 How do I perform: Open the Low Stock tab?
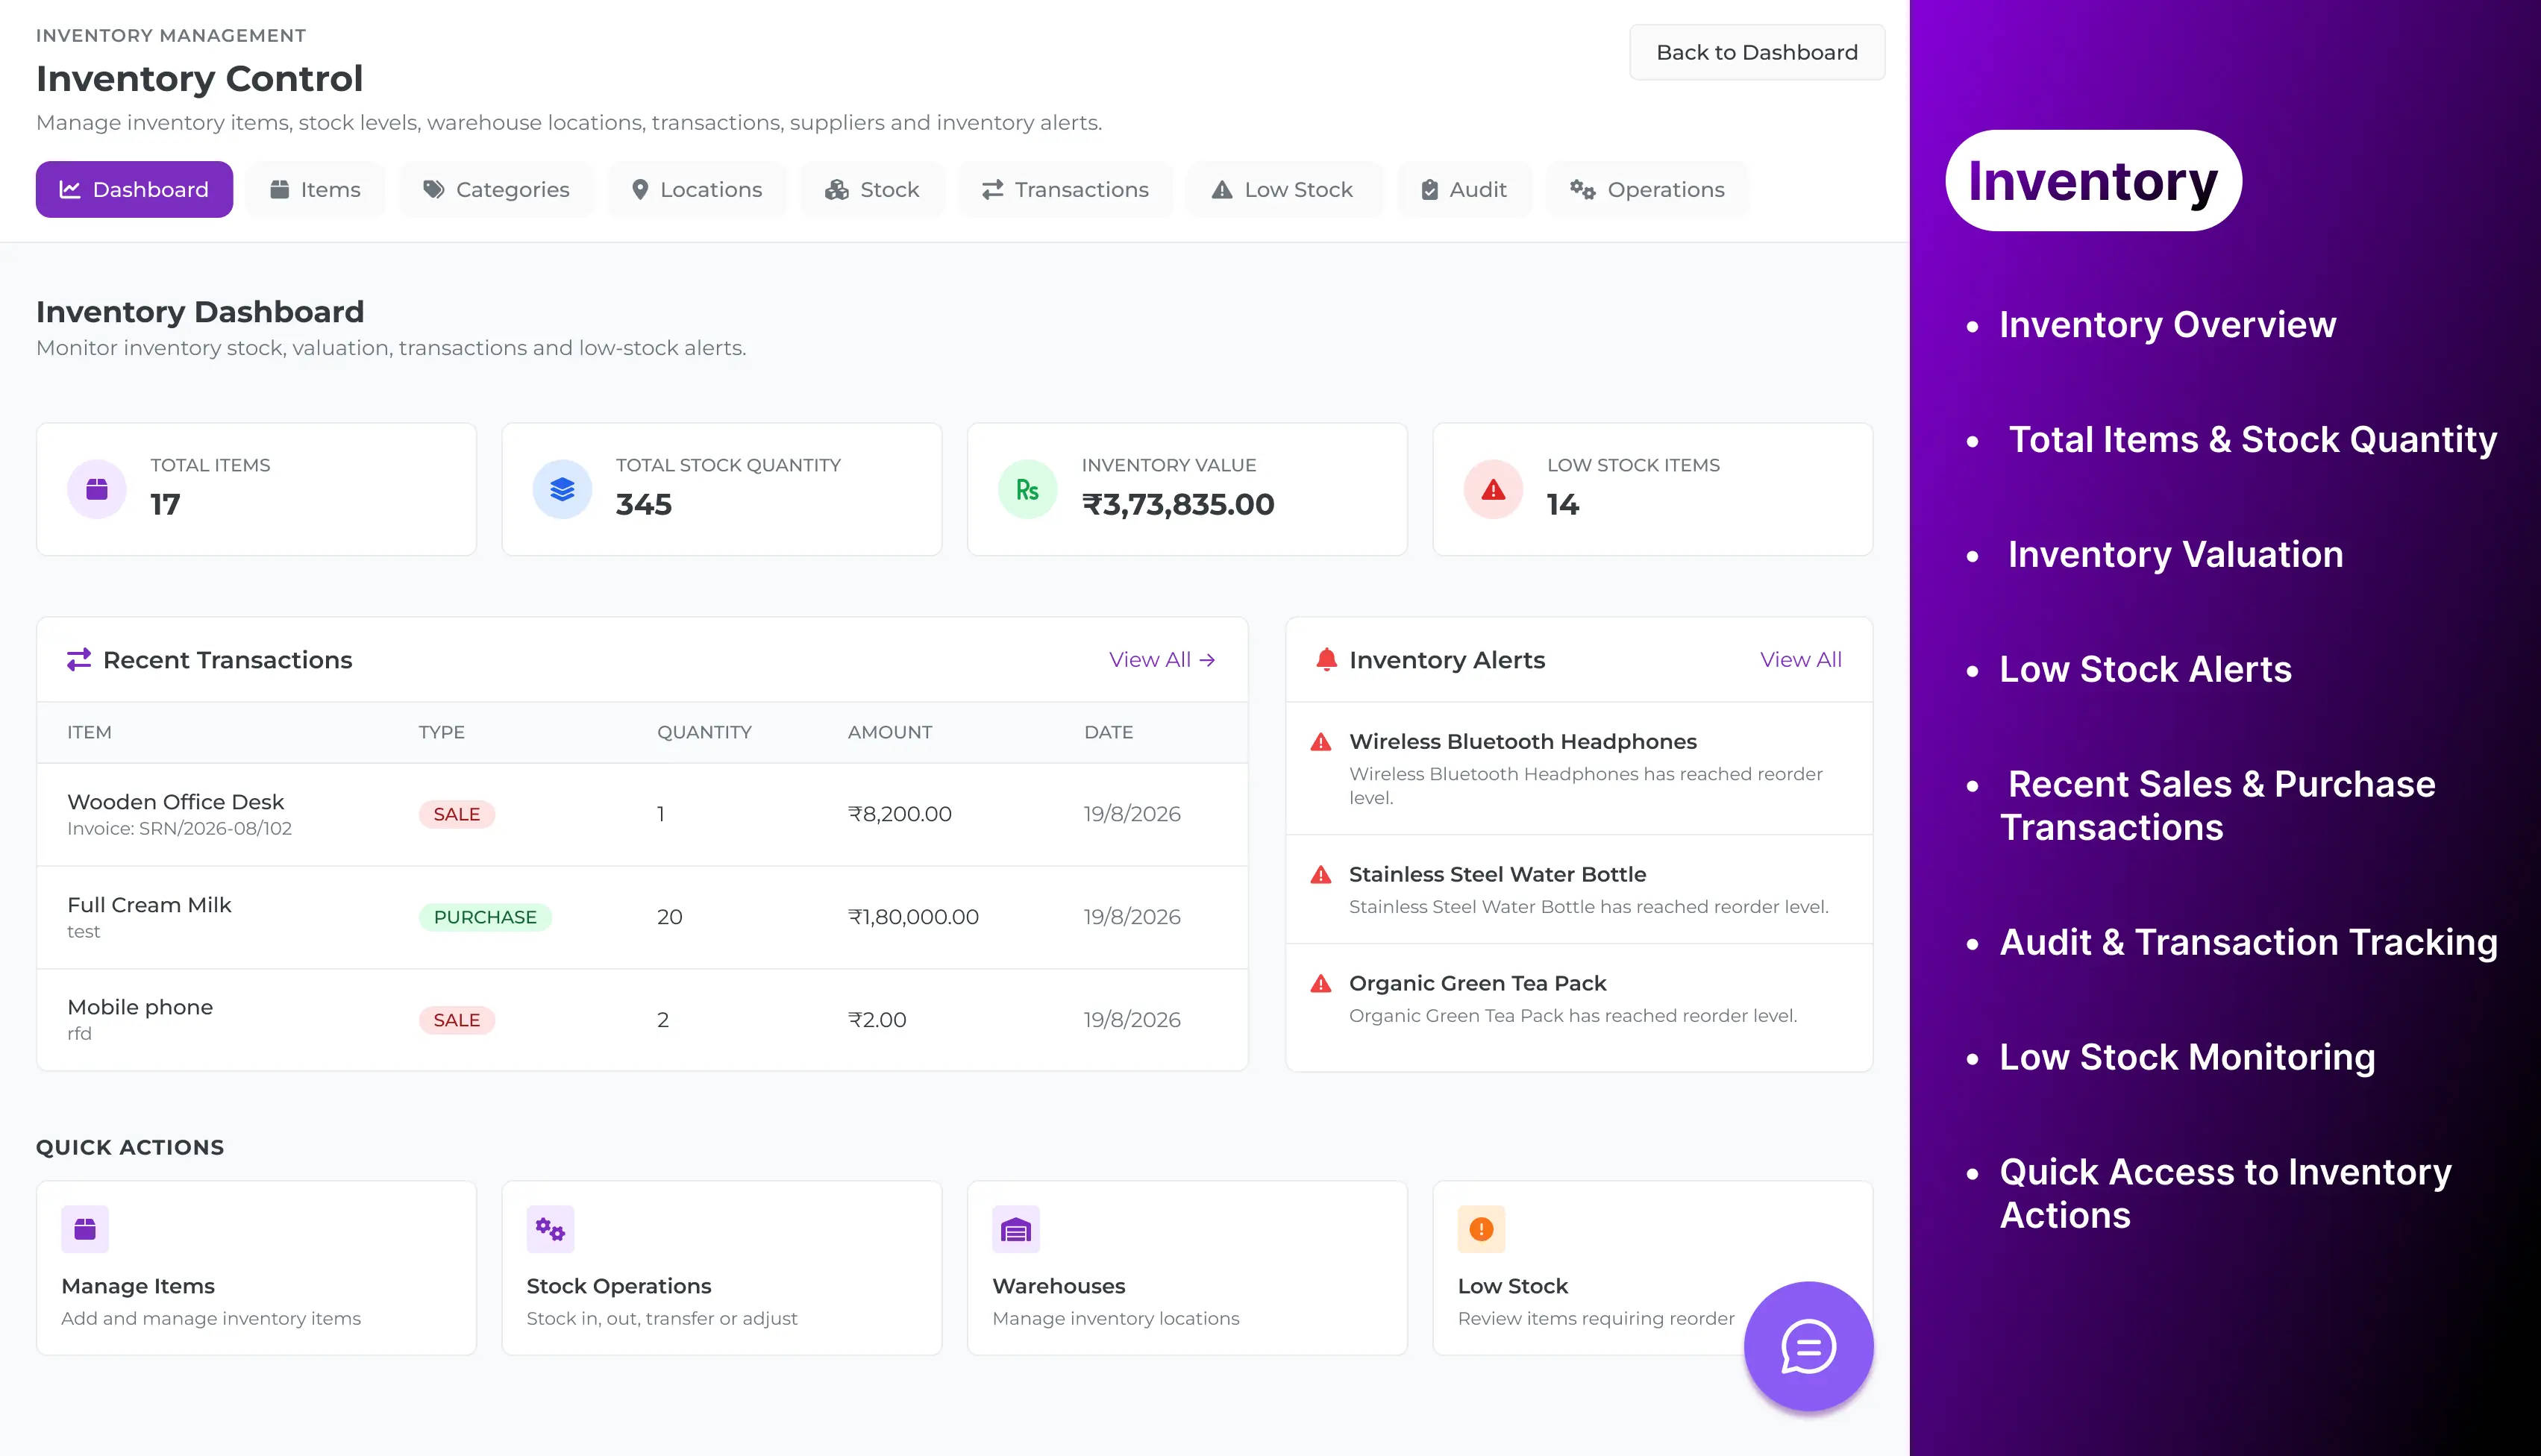tap(1283, 189)
